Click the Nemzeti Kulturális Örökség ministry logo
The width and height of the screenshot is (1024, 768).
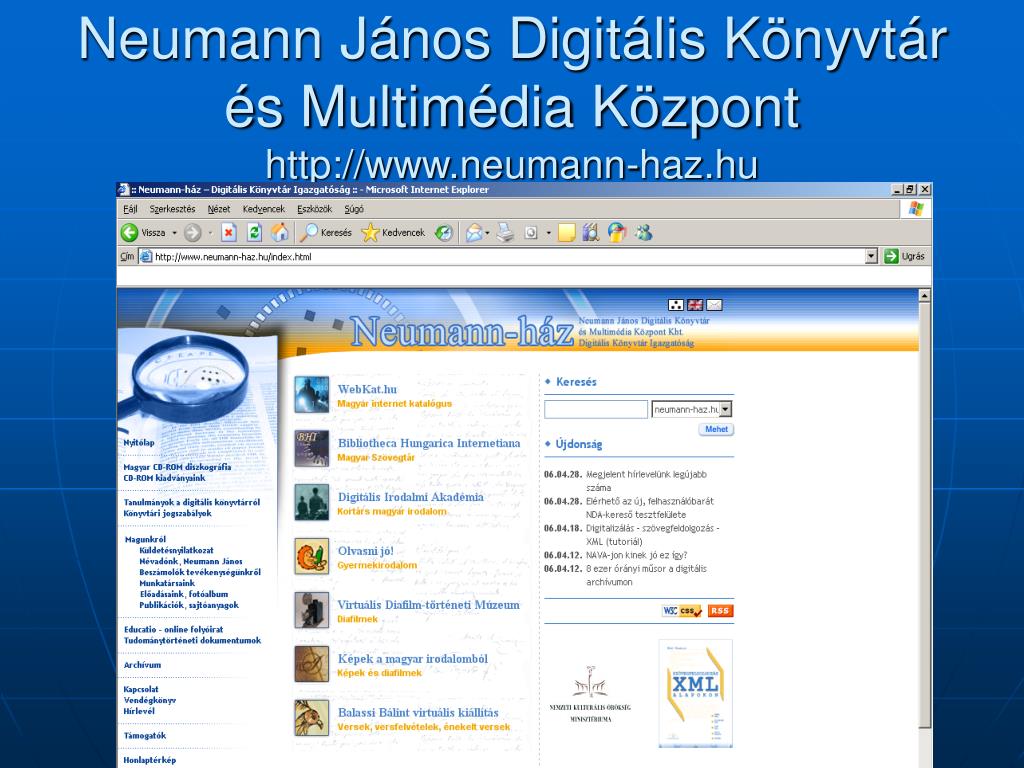pyautogui.click(x=590, y=694)
